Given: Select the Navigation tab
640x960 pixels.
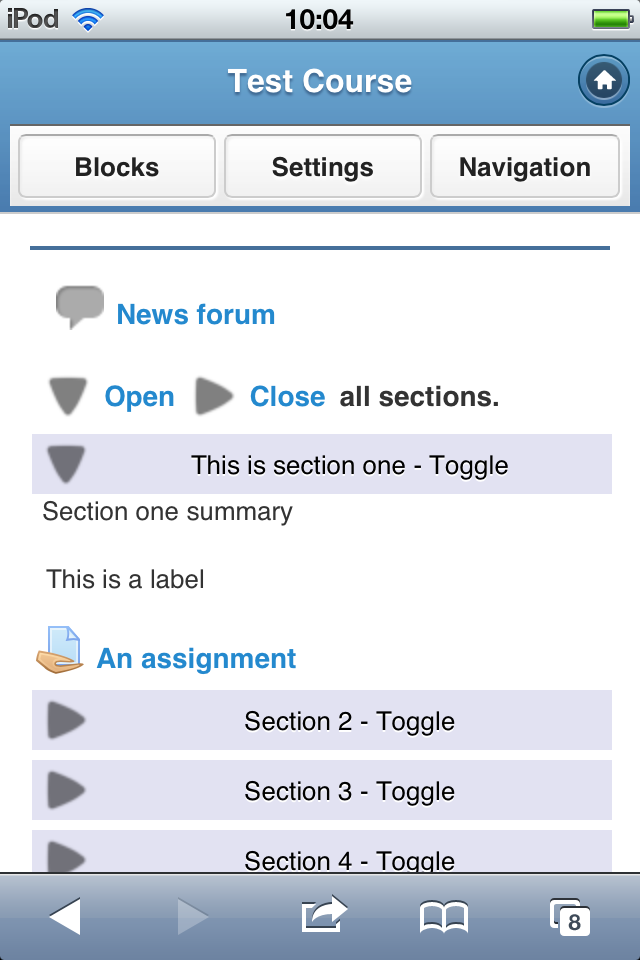Looking at the screenshot, I should pos(525,167).
